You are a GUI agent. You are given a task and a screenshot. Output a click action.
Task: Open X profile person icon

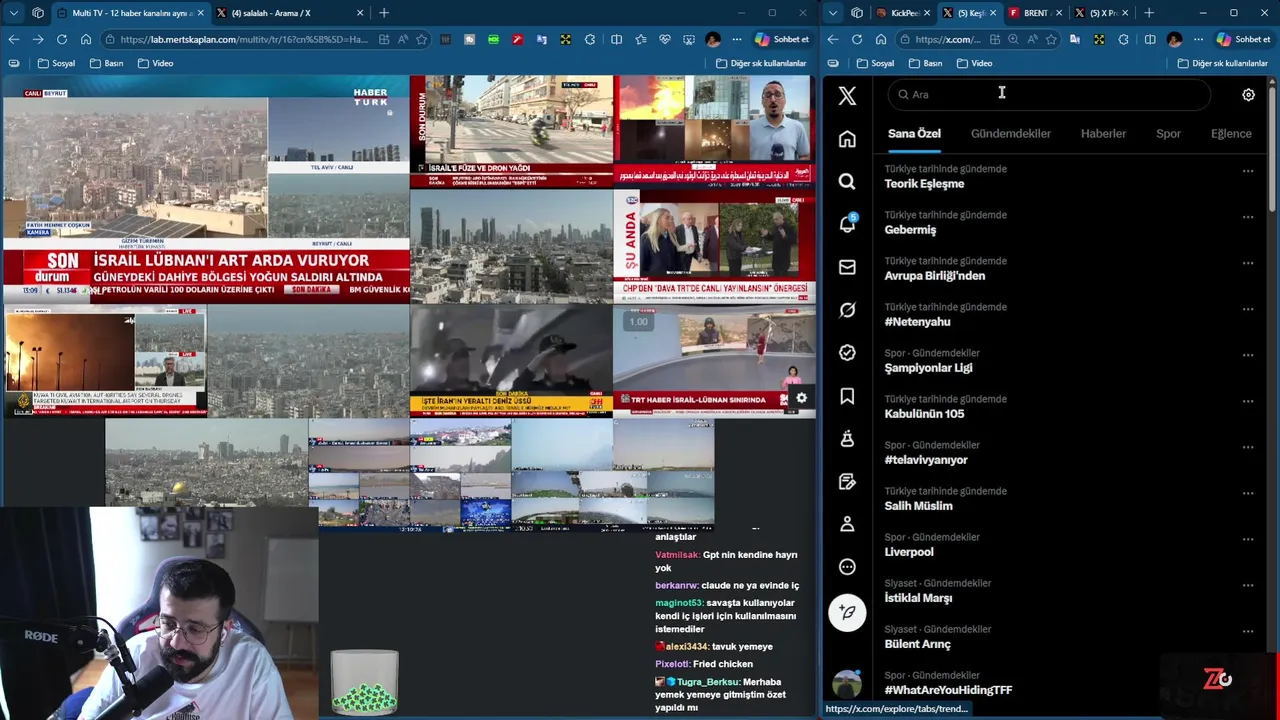click(x=847, y=524)
